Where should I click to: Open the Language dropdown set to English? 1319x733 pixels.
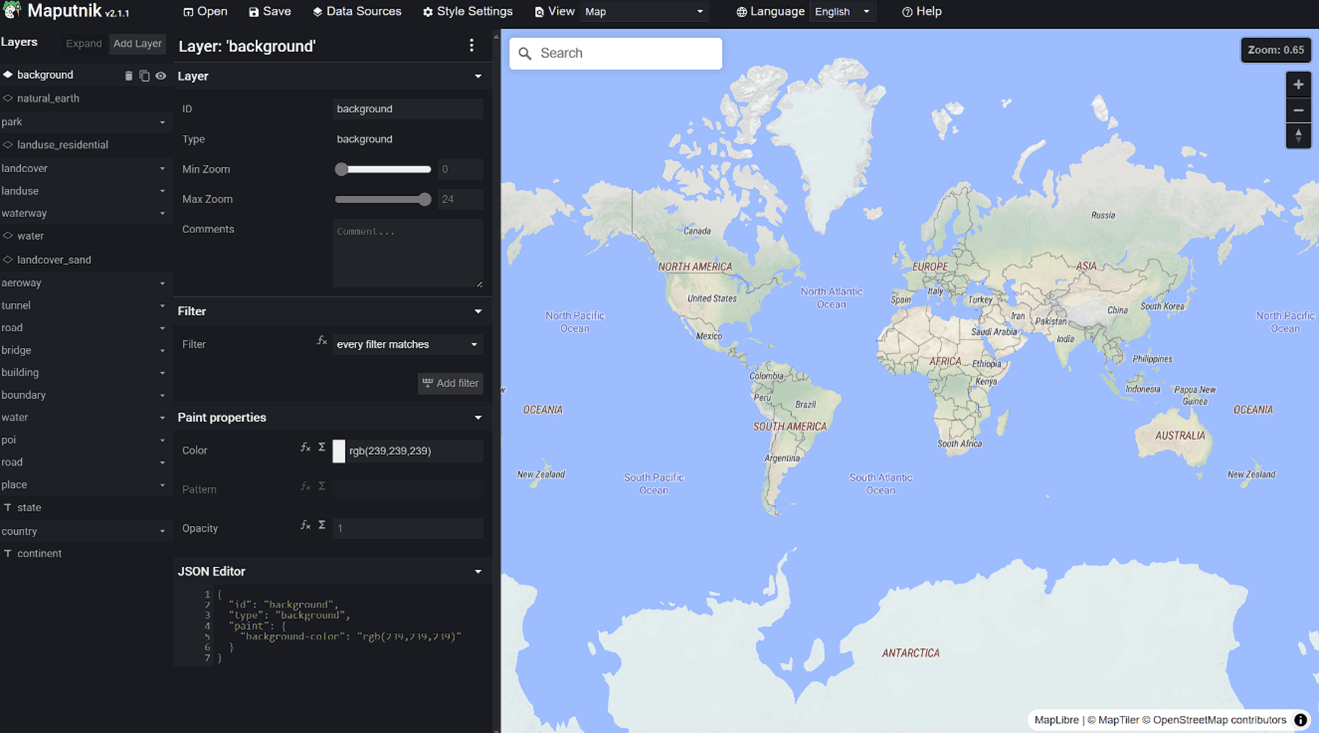[x=842, y=12]
